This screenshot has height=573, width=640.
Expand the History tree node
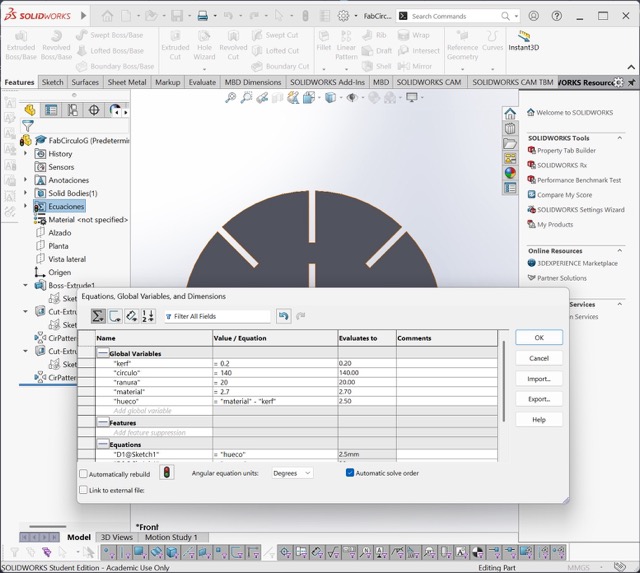pyautogui.click(x=26, y=154)
